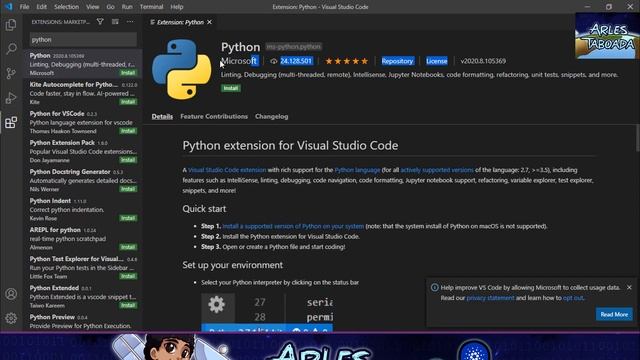
Task: Close the Extension: Python tab
Action: (209, 22)
